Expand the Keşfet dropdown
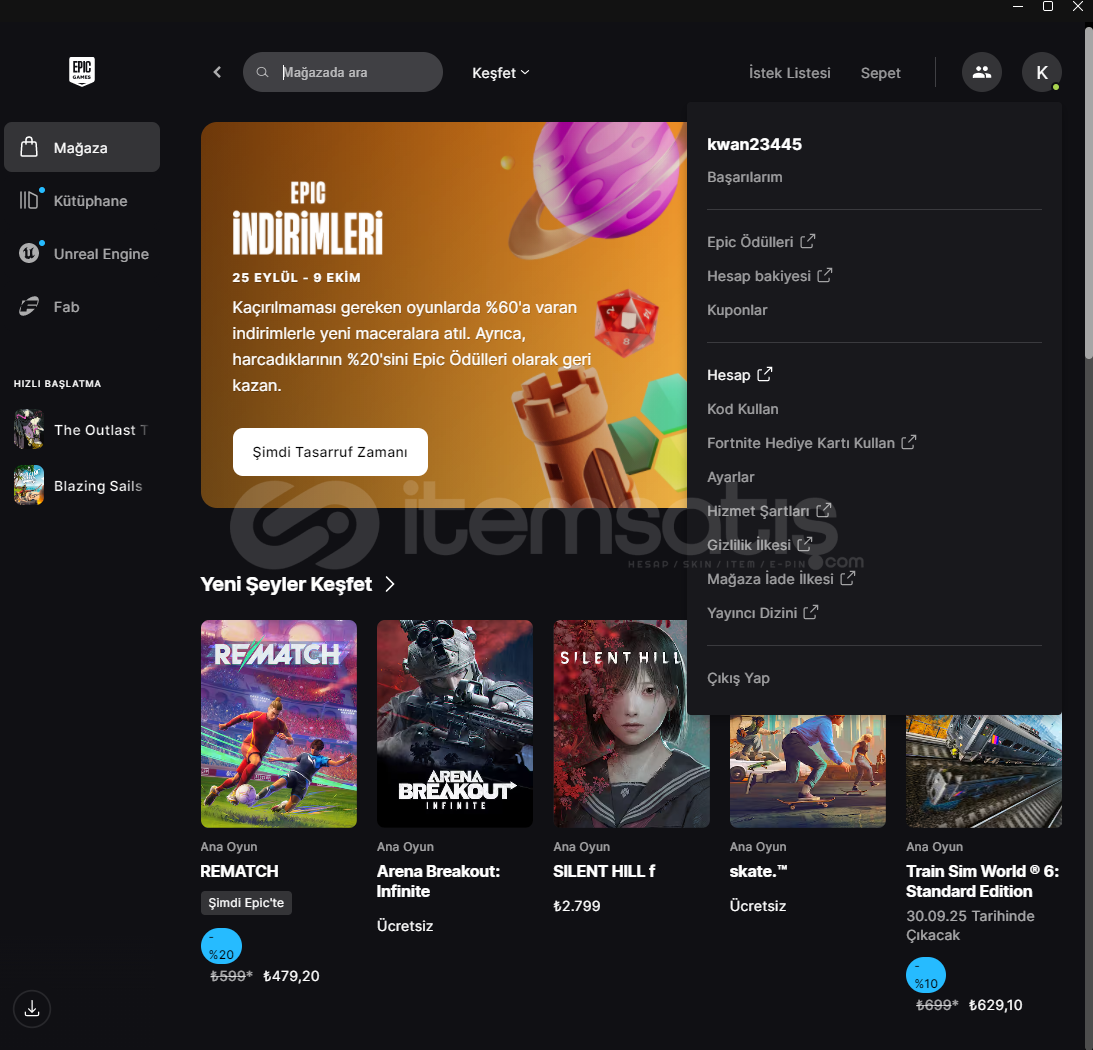The image size is (1093, 1050). 500,73
